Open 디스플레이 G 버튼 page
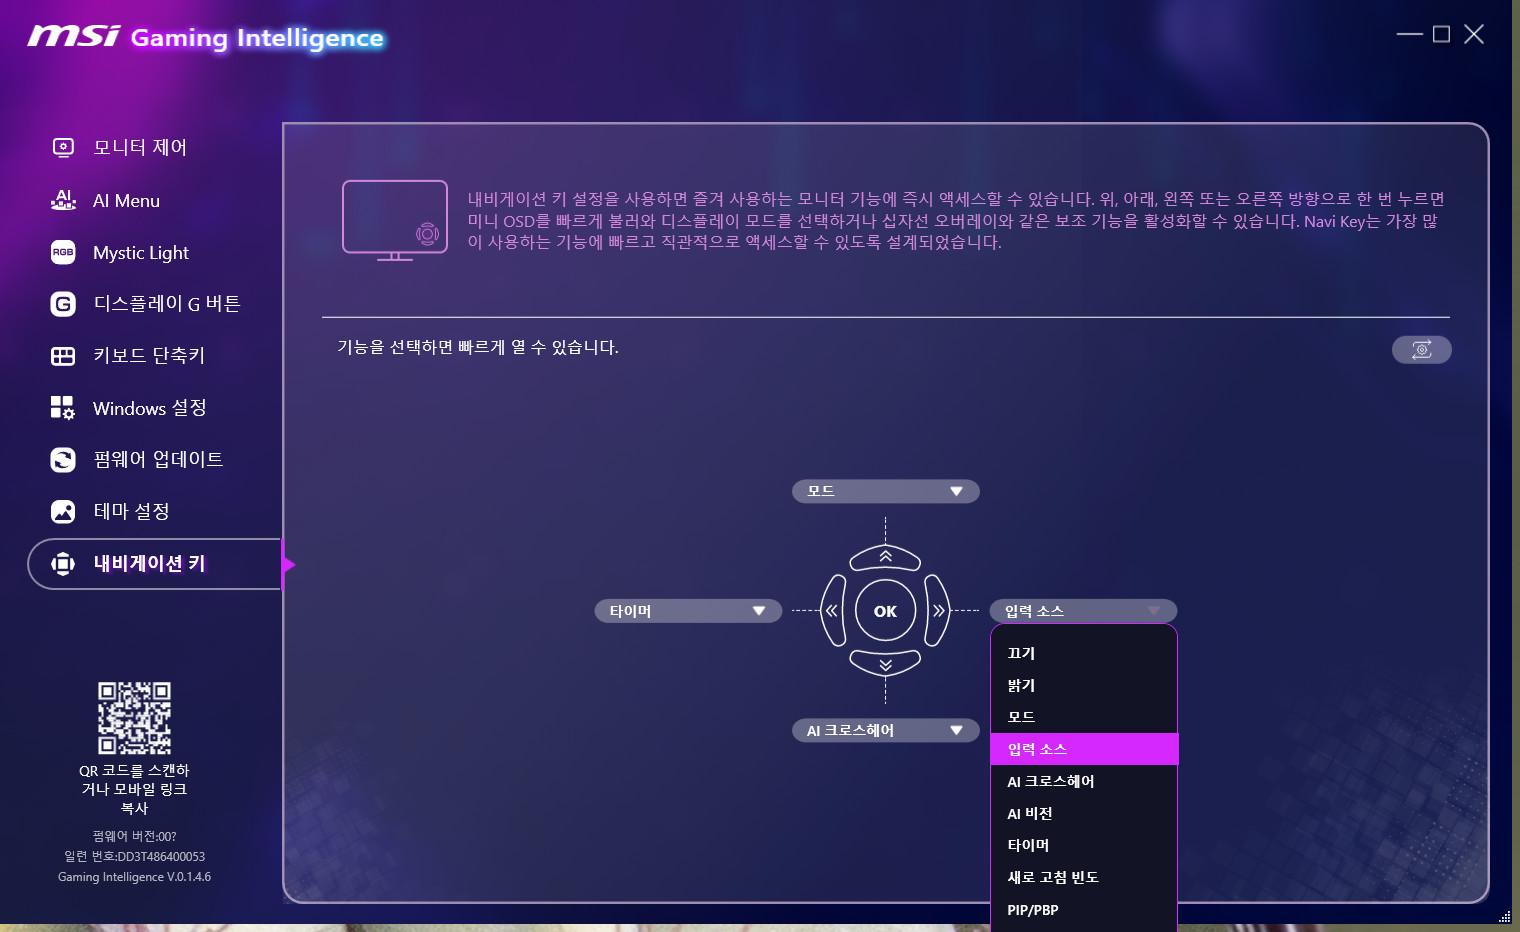The height and width of the screenshot is (932, 1520). point(167,304)
